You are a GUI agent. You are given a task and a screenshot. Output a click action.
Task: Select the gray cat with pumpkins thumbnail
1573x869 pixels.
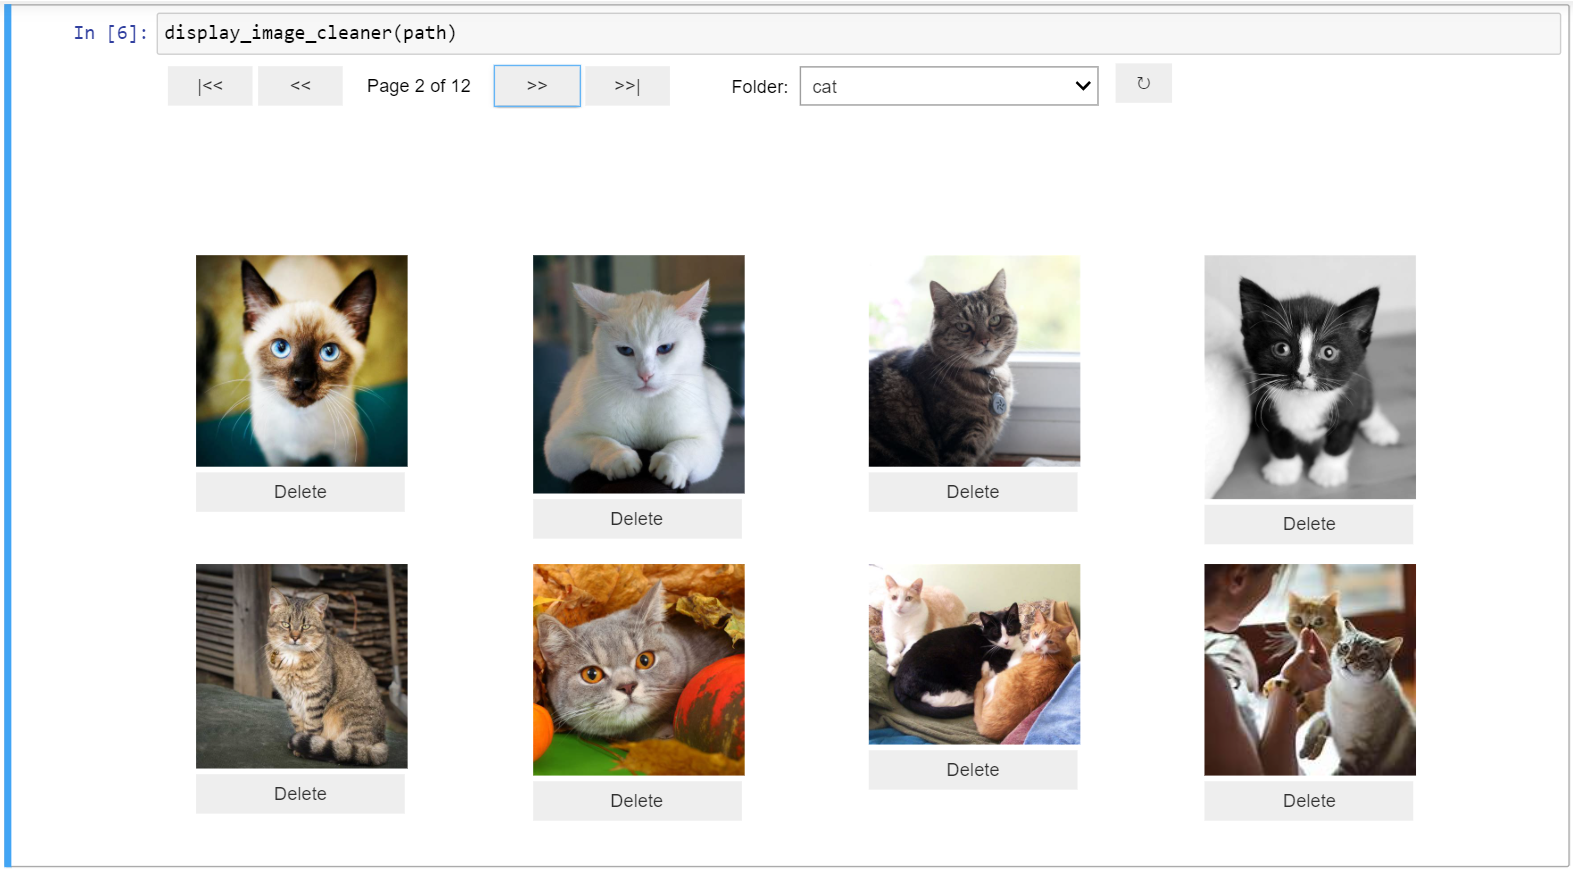[x=639, y=670]
